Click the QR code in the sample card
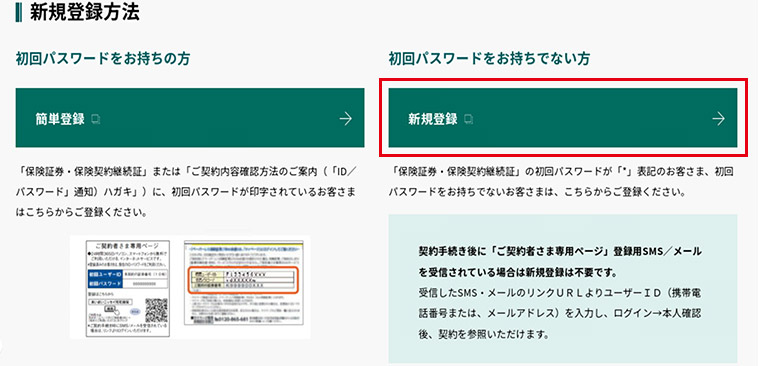This screenshot has width=760, height=366. click(x=157, y=310)
